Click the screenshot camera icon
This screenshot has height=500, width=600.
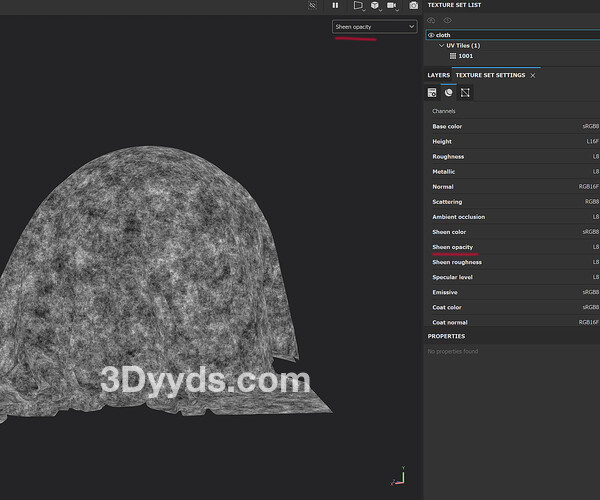click(413, 5)
